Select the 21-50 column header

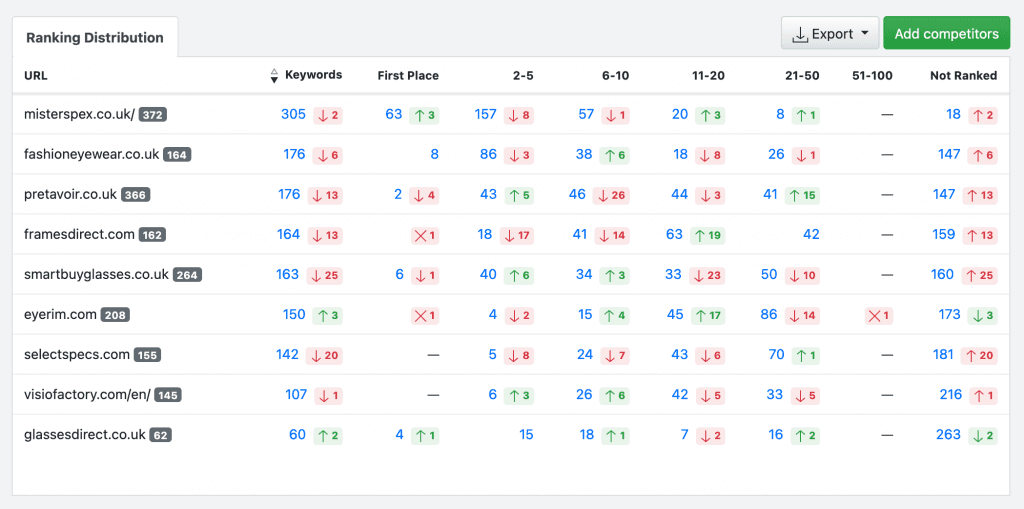click(x=803, y=76)
